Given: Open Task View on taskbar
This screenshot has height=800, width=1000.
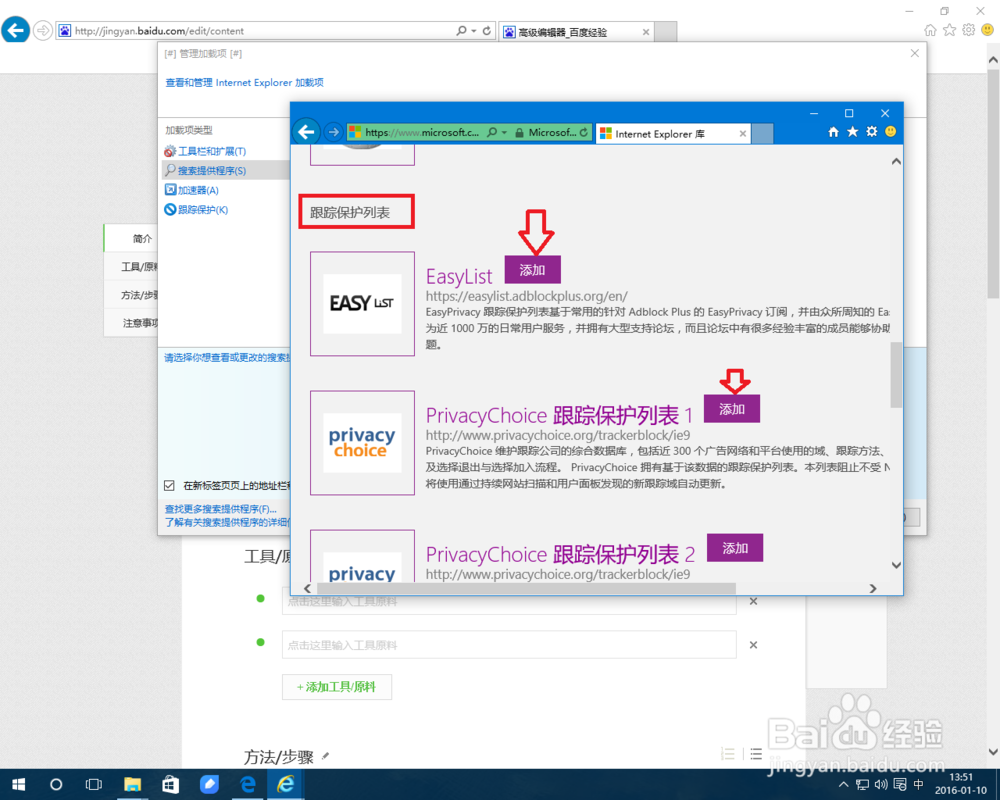Looking at the screenshot, I should pos(94,784).
